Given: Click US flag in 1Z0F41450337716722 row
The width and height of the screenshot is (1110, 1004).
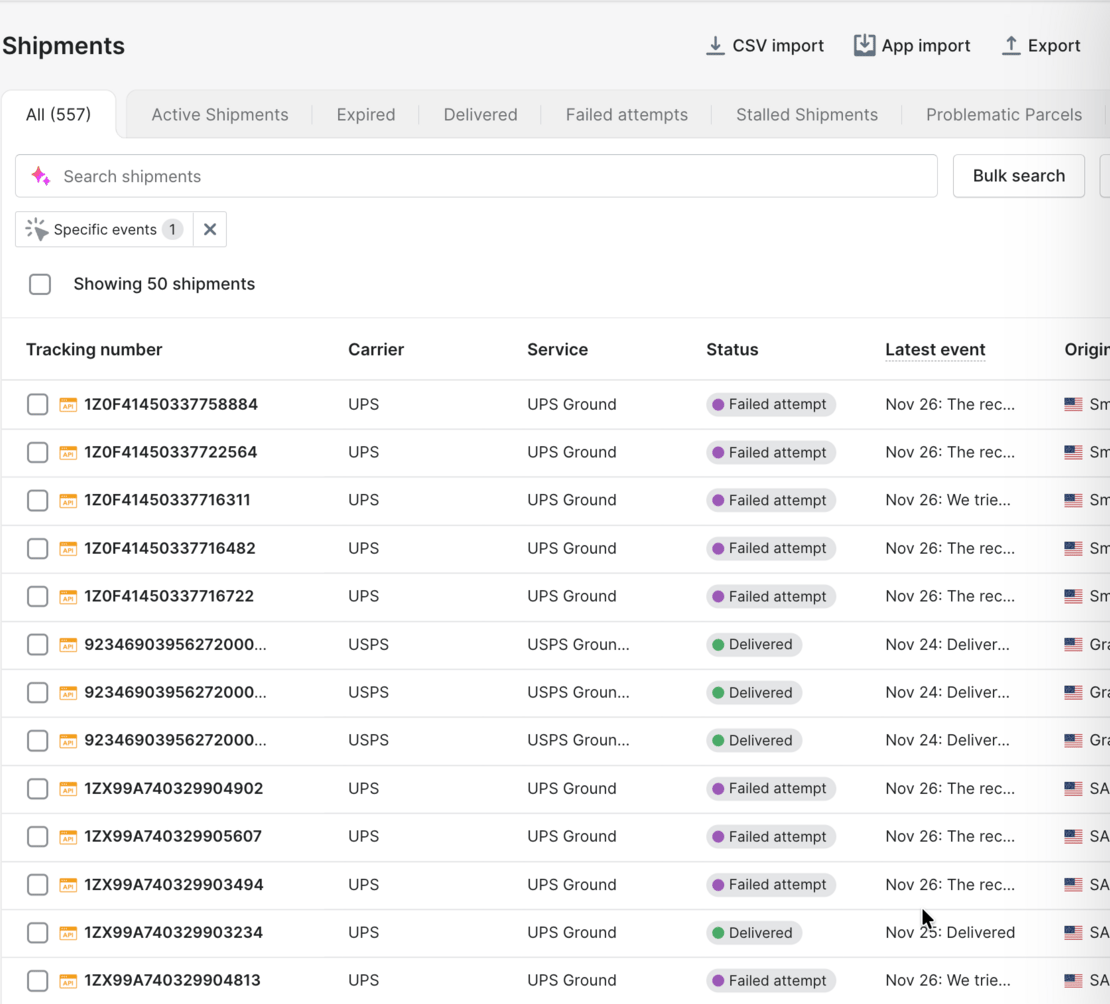Looking at the screenshot, I should [x=1073, y=597].
